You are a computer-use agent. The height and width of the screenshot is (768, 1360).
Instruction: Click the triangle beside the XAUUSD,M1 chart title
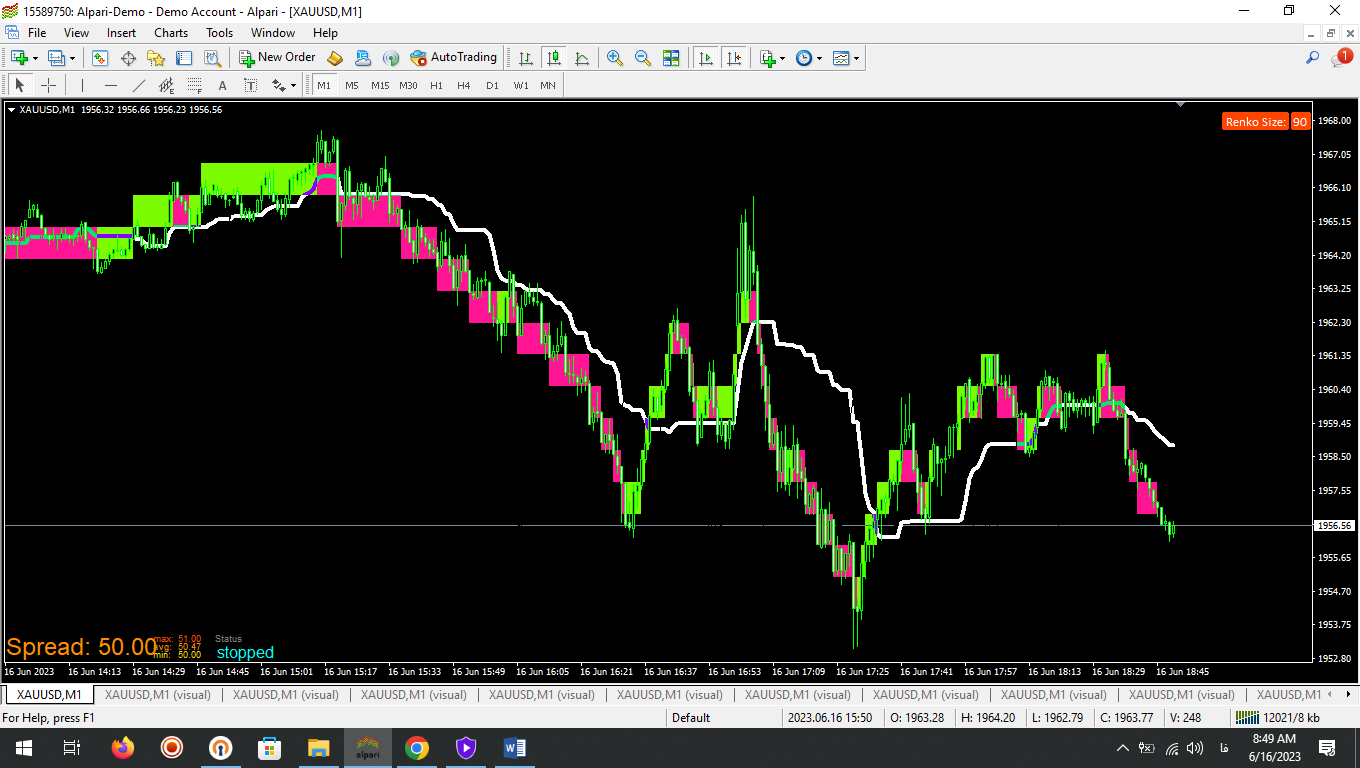pyautogui.click(x=11, y=110)
